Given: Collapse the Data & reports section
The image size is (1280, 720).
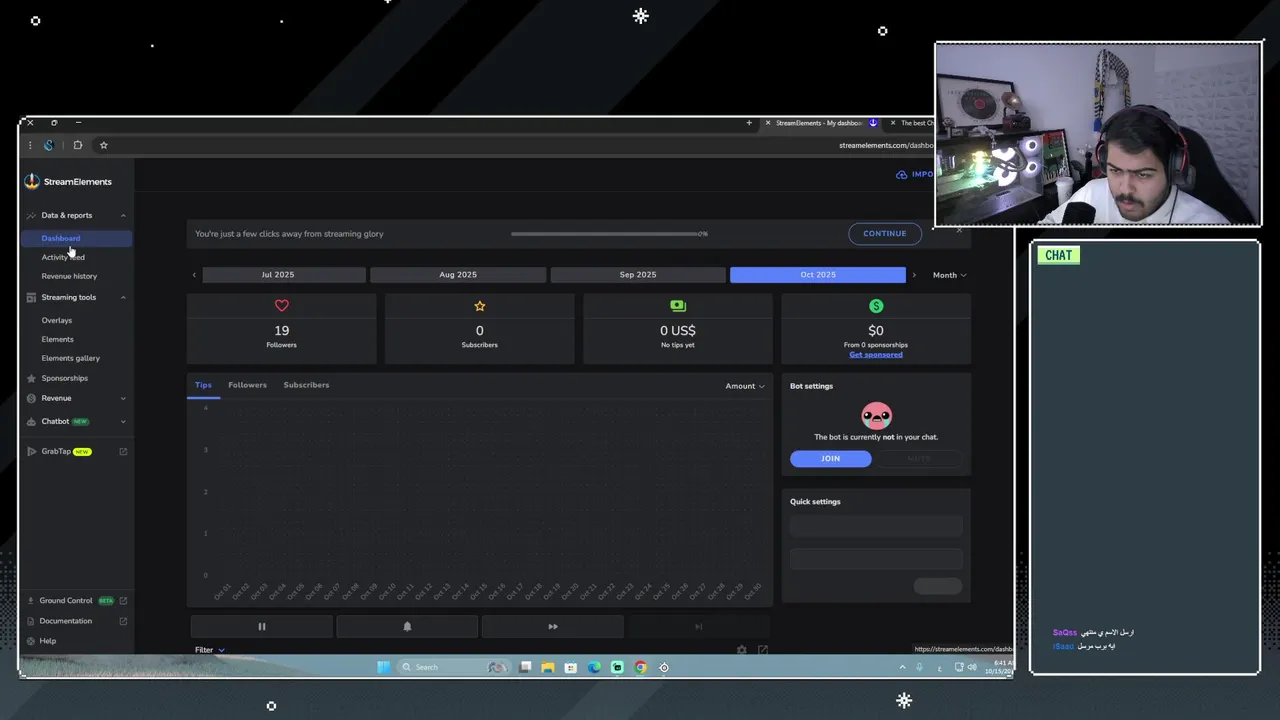Looking at the screenshot, I should coord(123,215).
